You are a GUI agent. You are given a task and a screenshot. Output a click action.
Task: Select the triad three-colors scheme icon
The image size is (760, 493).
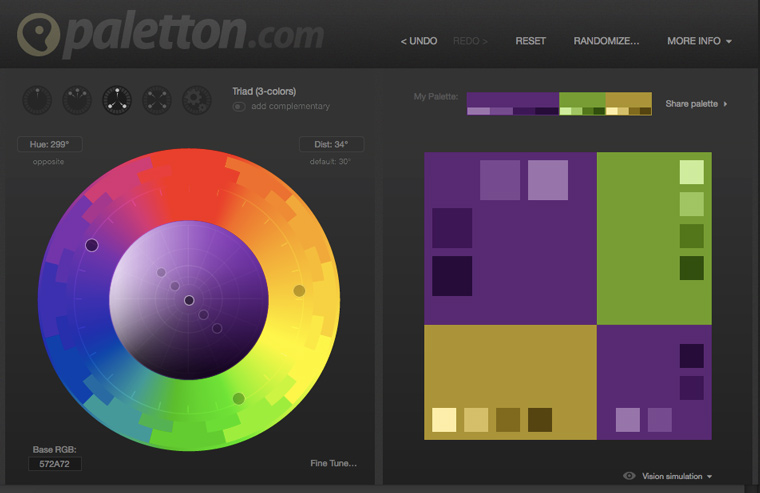pyautogui.click(x=117, y=100)
